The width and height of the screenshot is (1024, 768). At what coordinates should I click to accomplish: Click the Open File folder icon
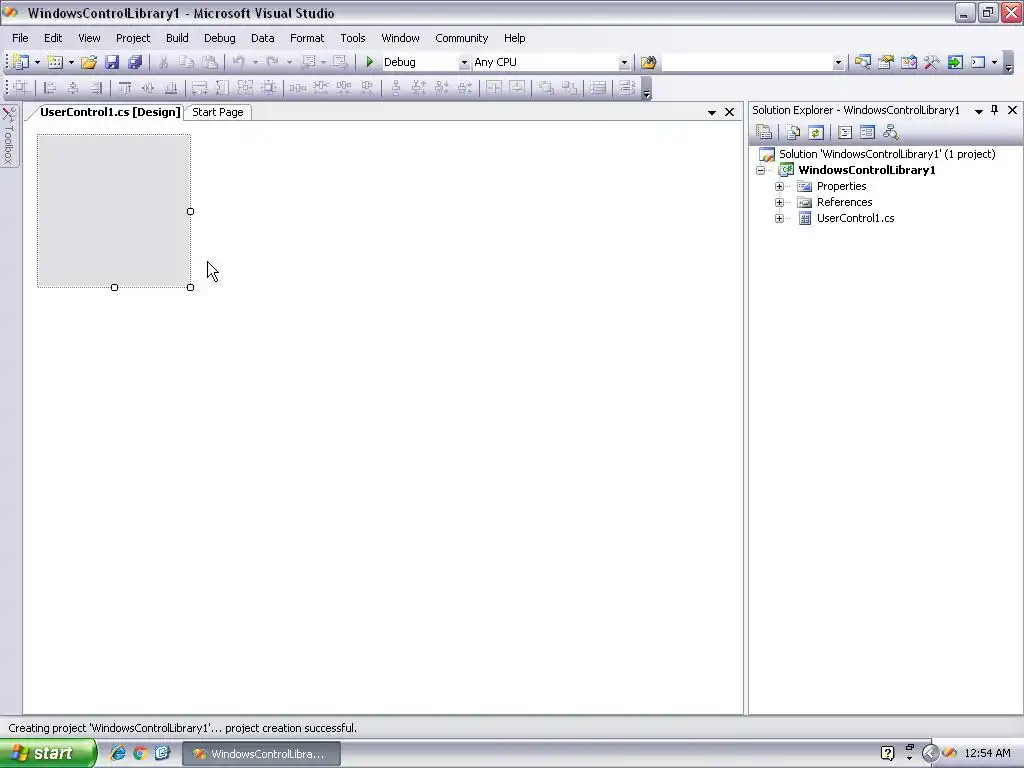(x=89, y=62)
